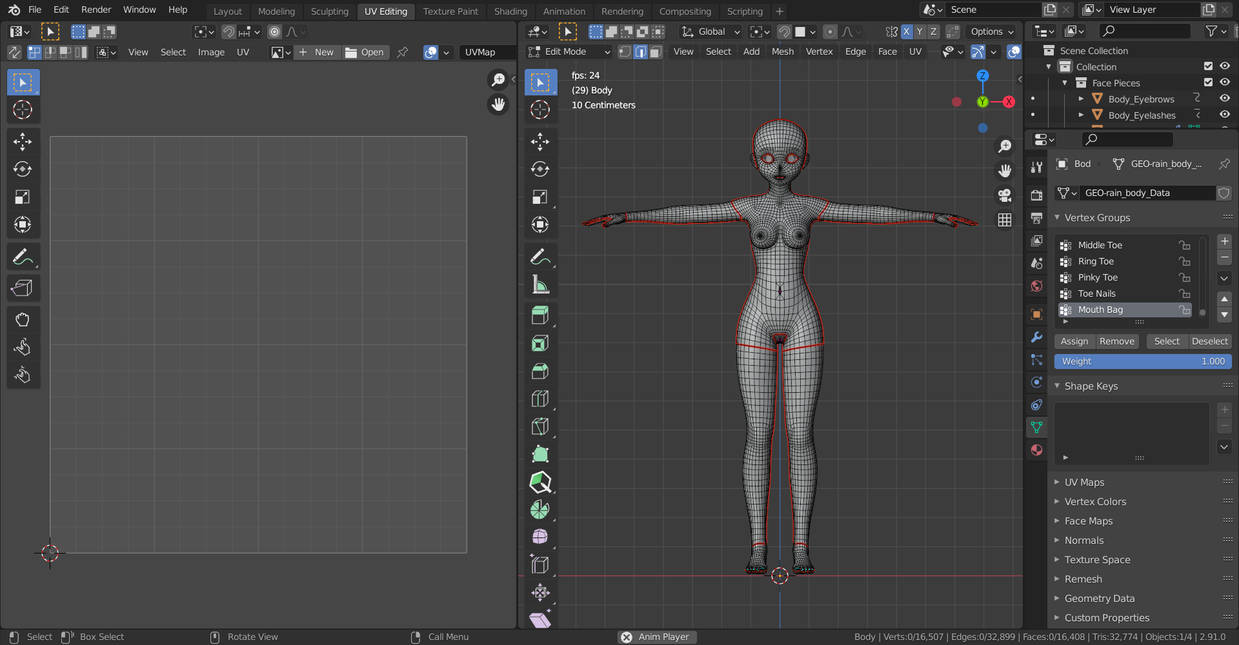
Task: Expand Body_Eyebrows in the outliner
Action: [x=1081, y=99]
